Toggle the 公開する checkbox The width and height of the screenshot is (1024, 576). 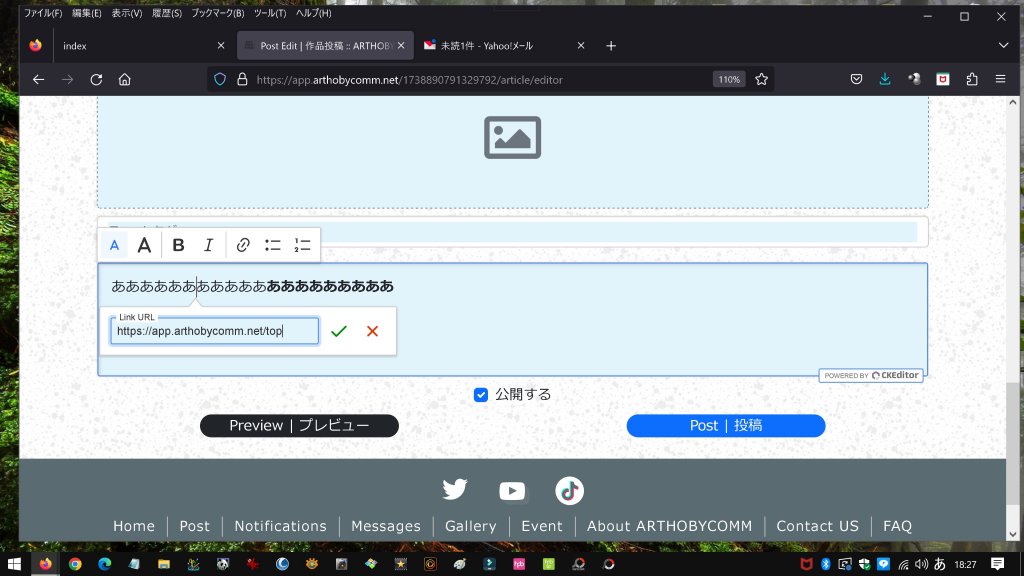tap(481, 395)
